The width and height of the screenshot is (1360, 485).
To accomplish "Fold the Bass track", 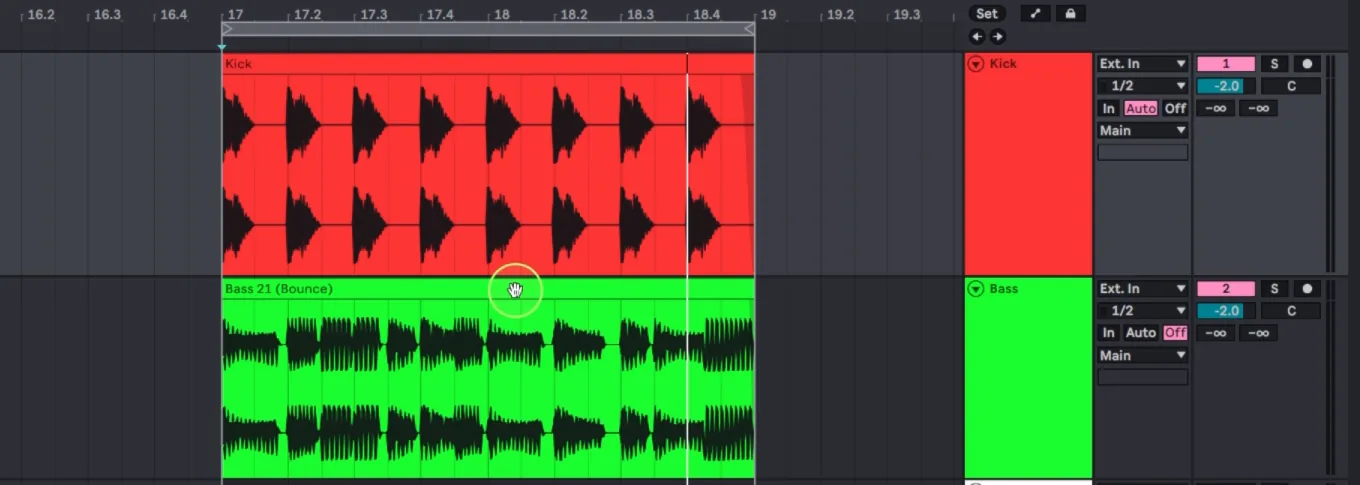I will pos(976,289).
